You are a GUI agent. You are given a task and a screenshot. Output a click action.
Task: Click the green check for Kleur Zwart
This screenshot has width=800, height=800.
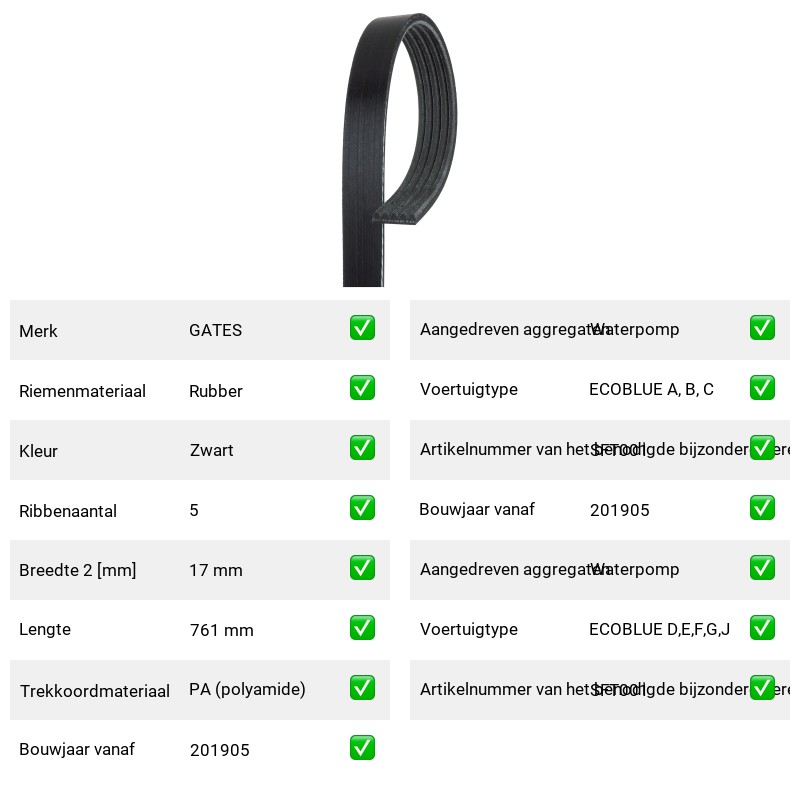pos(362,447)
